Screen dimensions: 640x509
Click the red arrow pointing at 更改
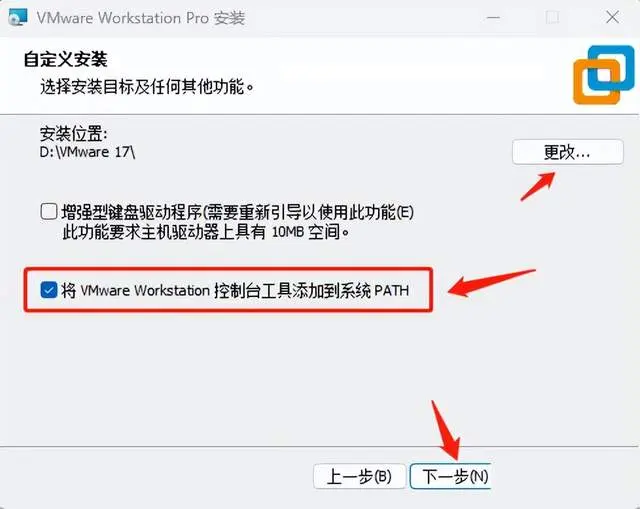tap(538, 186)
